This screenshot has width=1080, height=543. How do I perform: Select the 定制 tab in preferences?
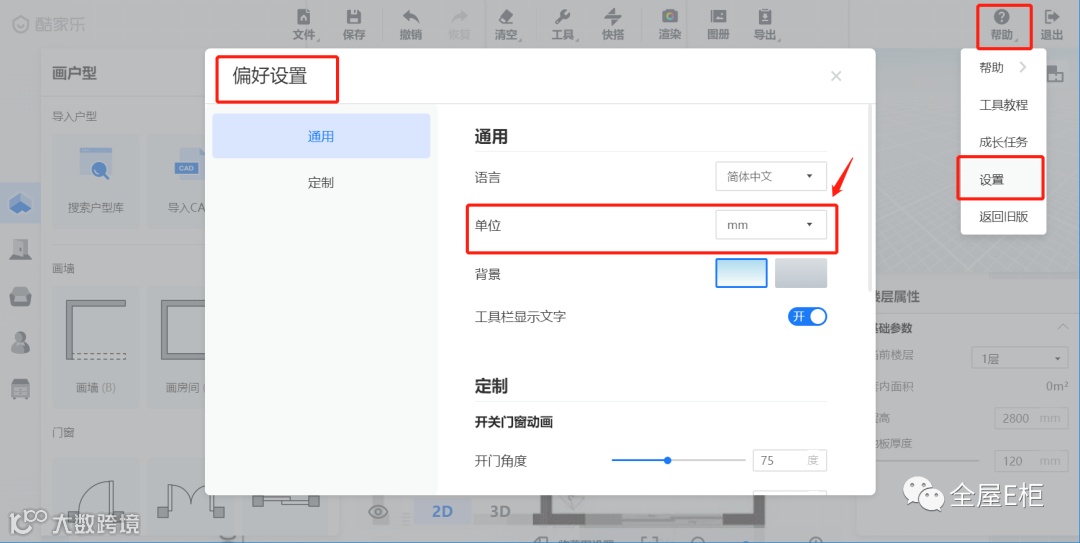[321, 183]
